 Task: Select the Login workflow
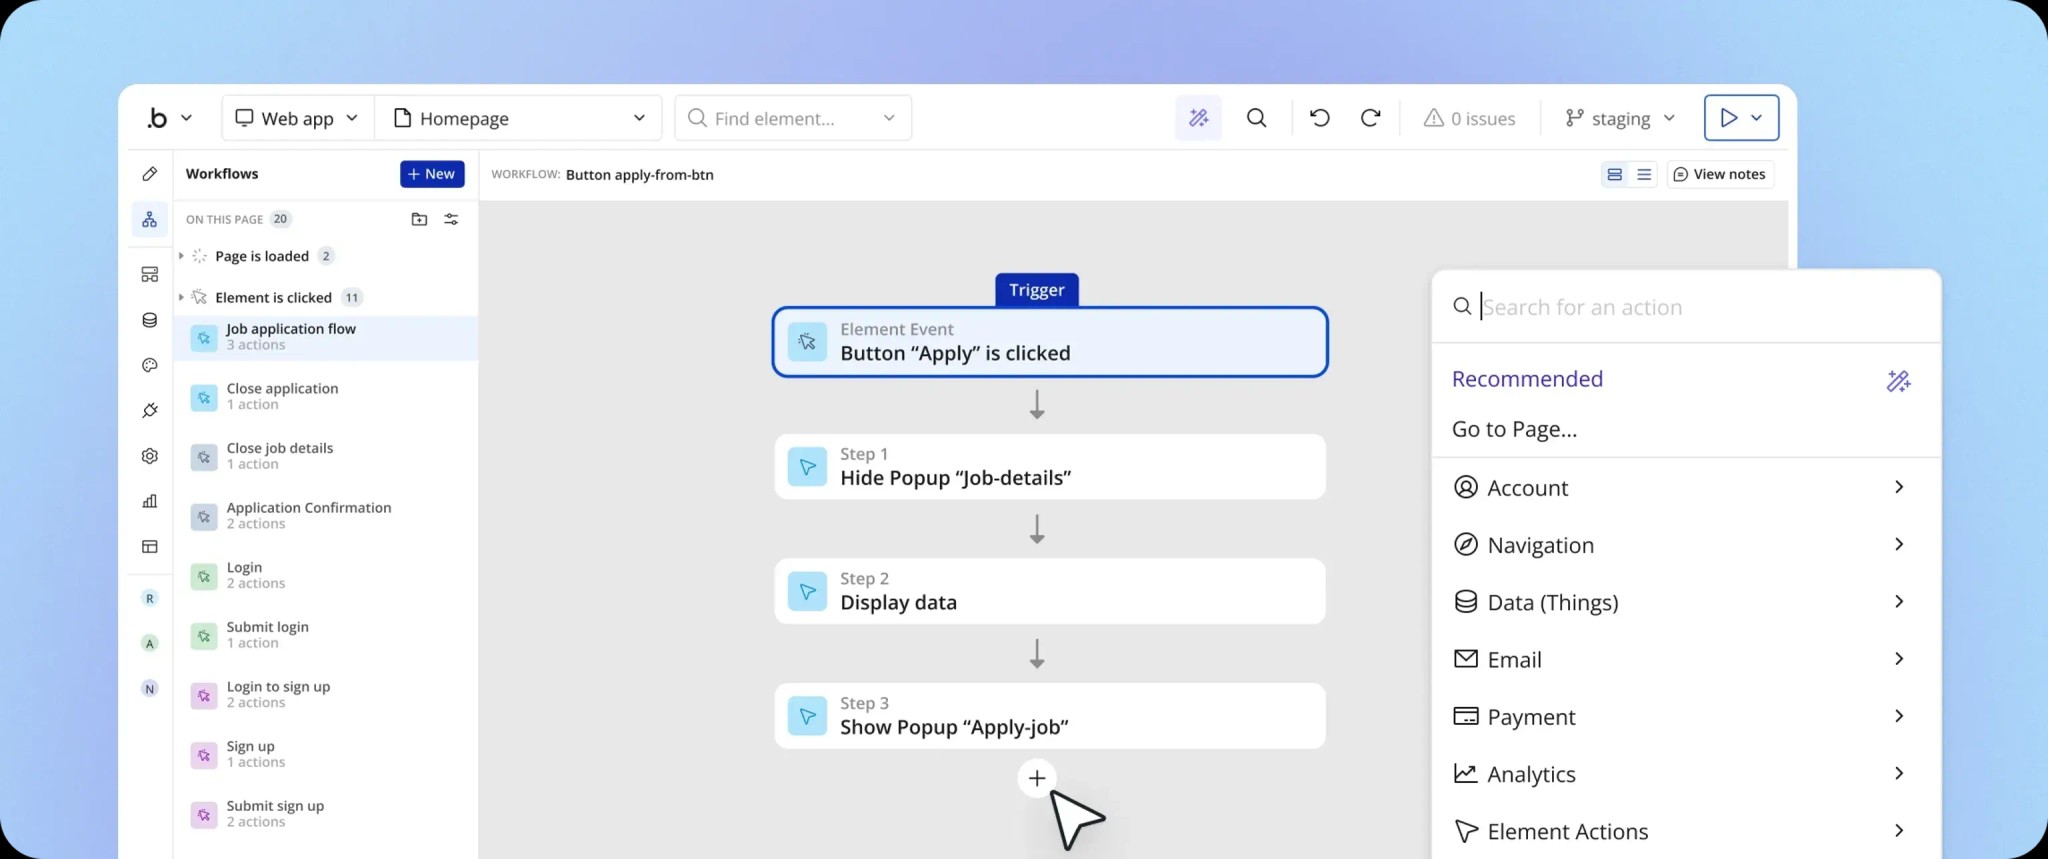coord(326,575)
